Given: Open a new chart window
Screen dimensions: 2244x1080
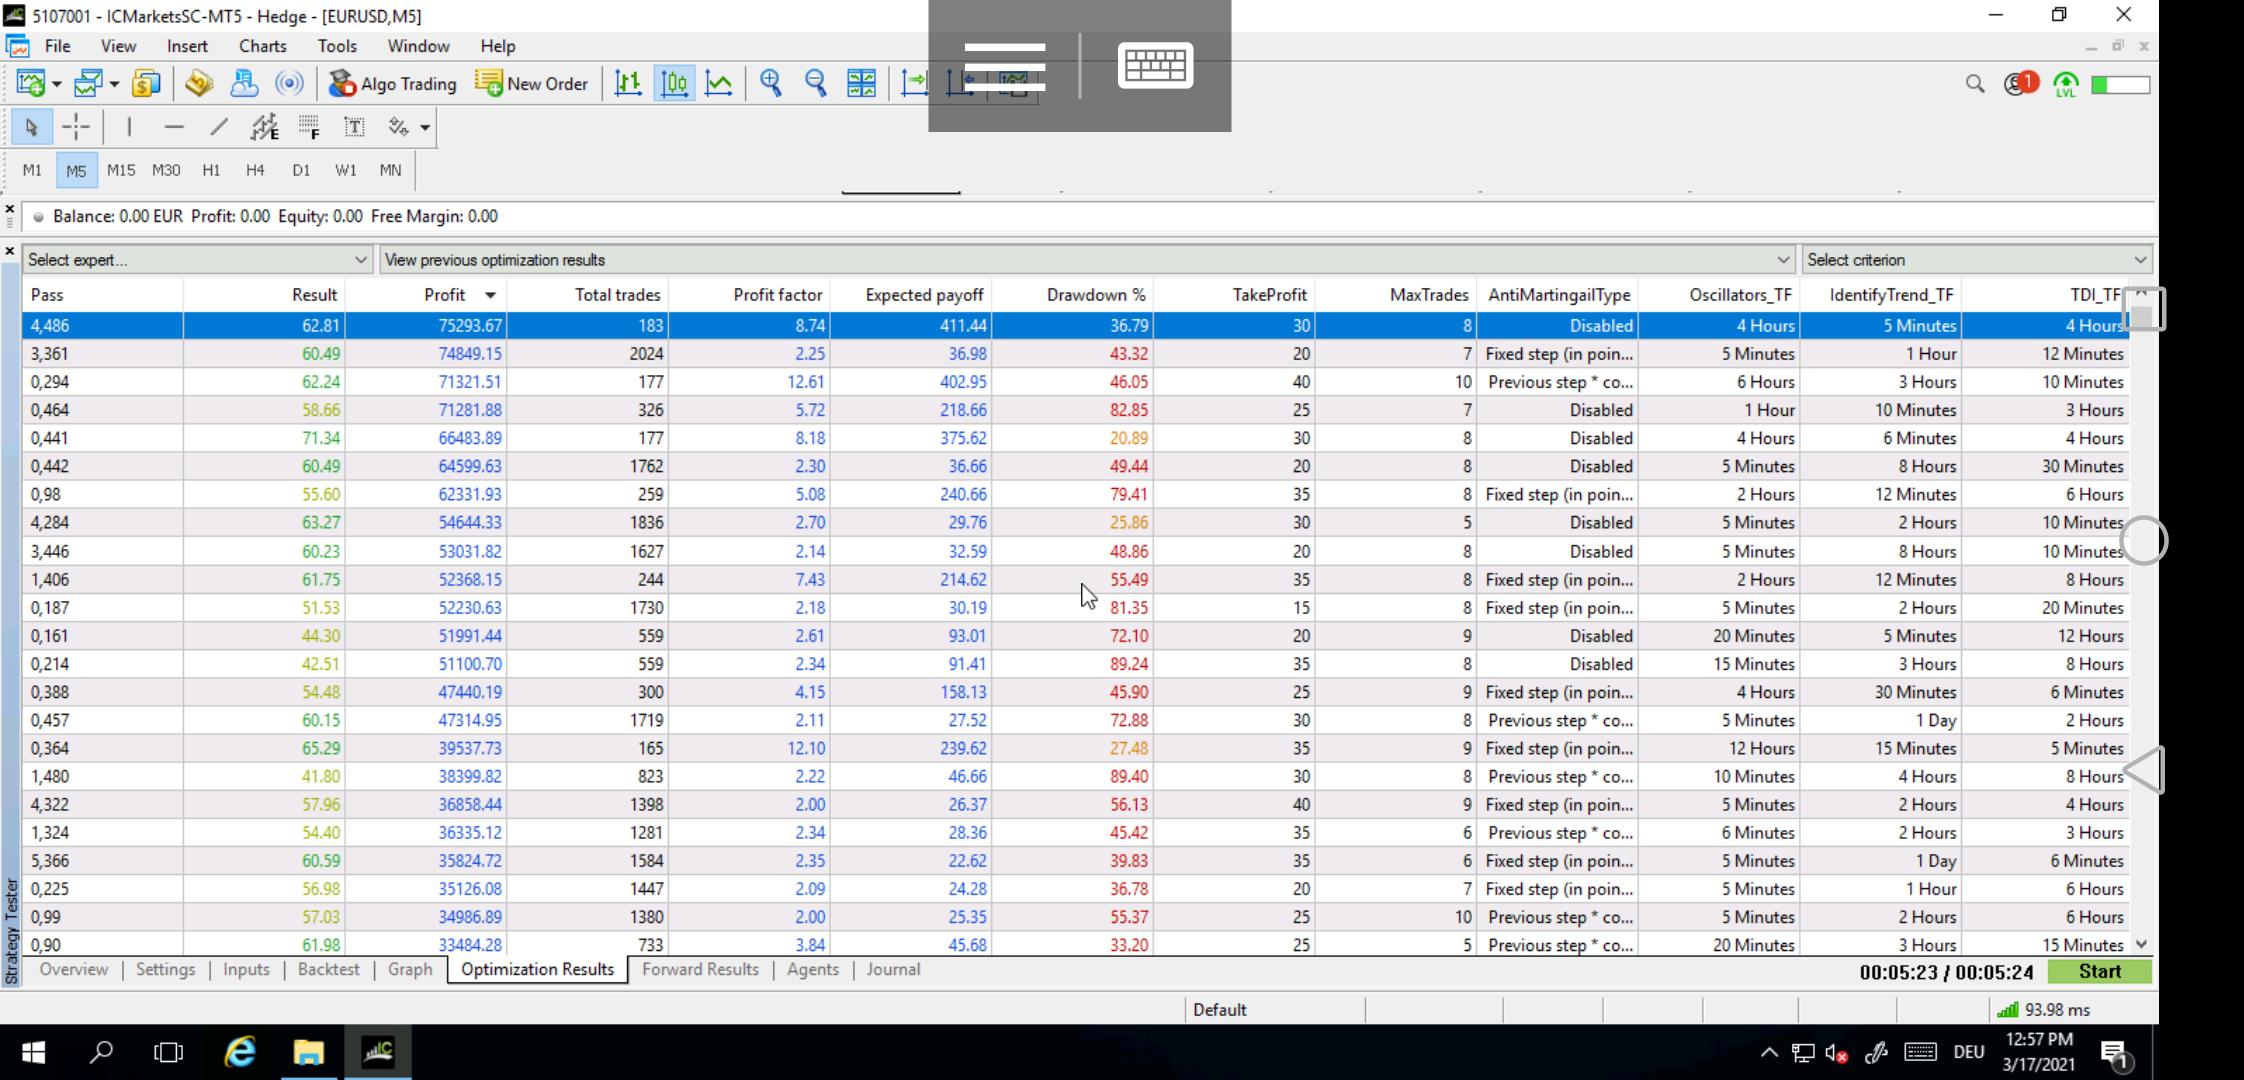Looking at the screenshot, I should [x=30, y=84].
